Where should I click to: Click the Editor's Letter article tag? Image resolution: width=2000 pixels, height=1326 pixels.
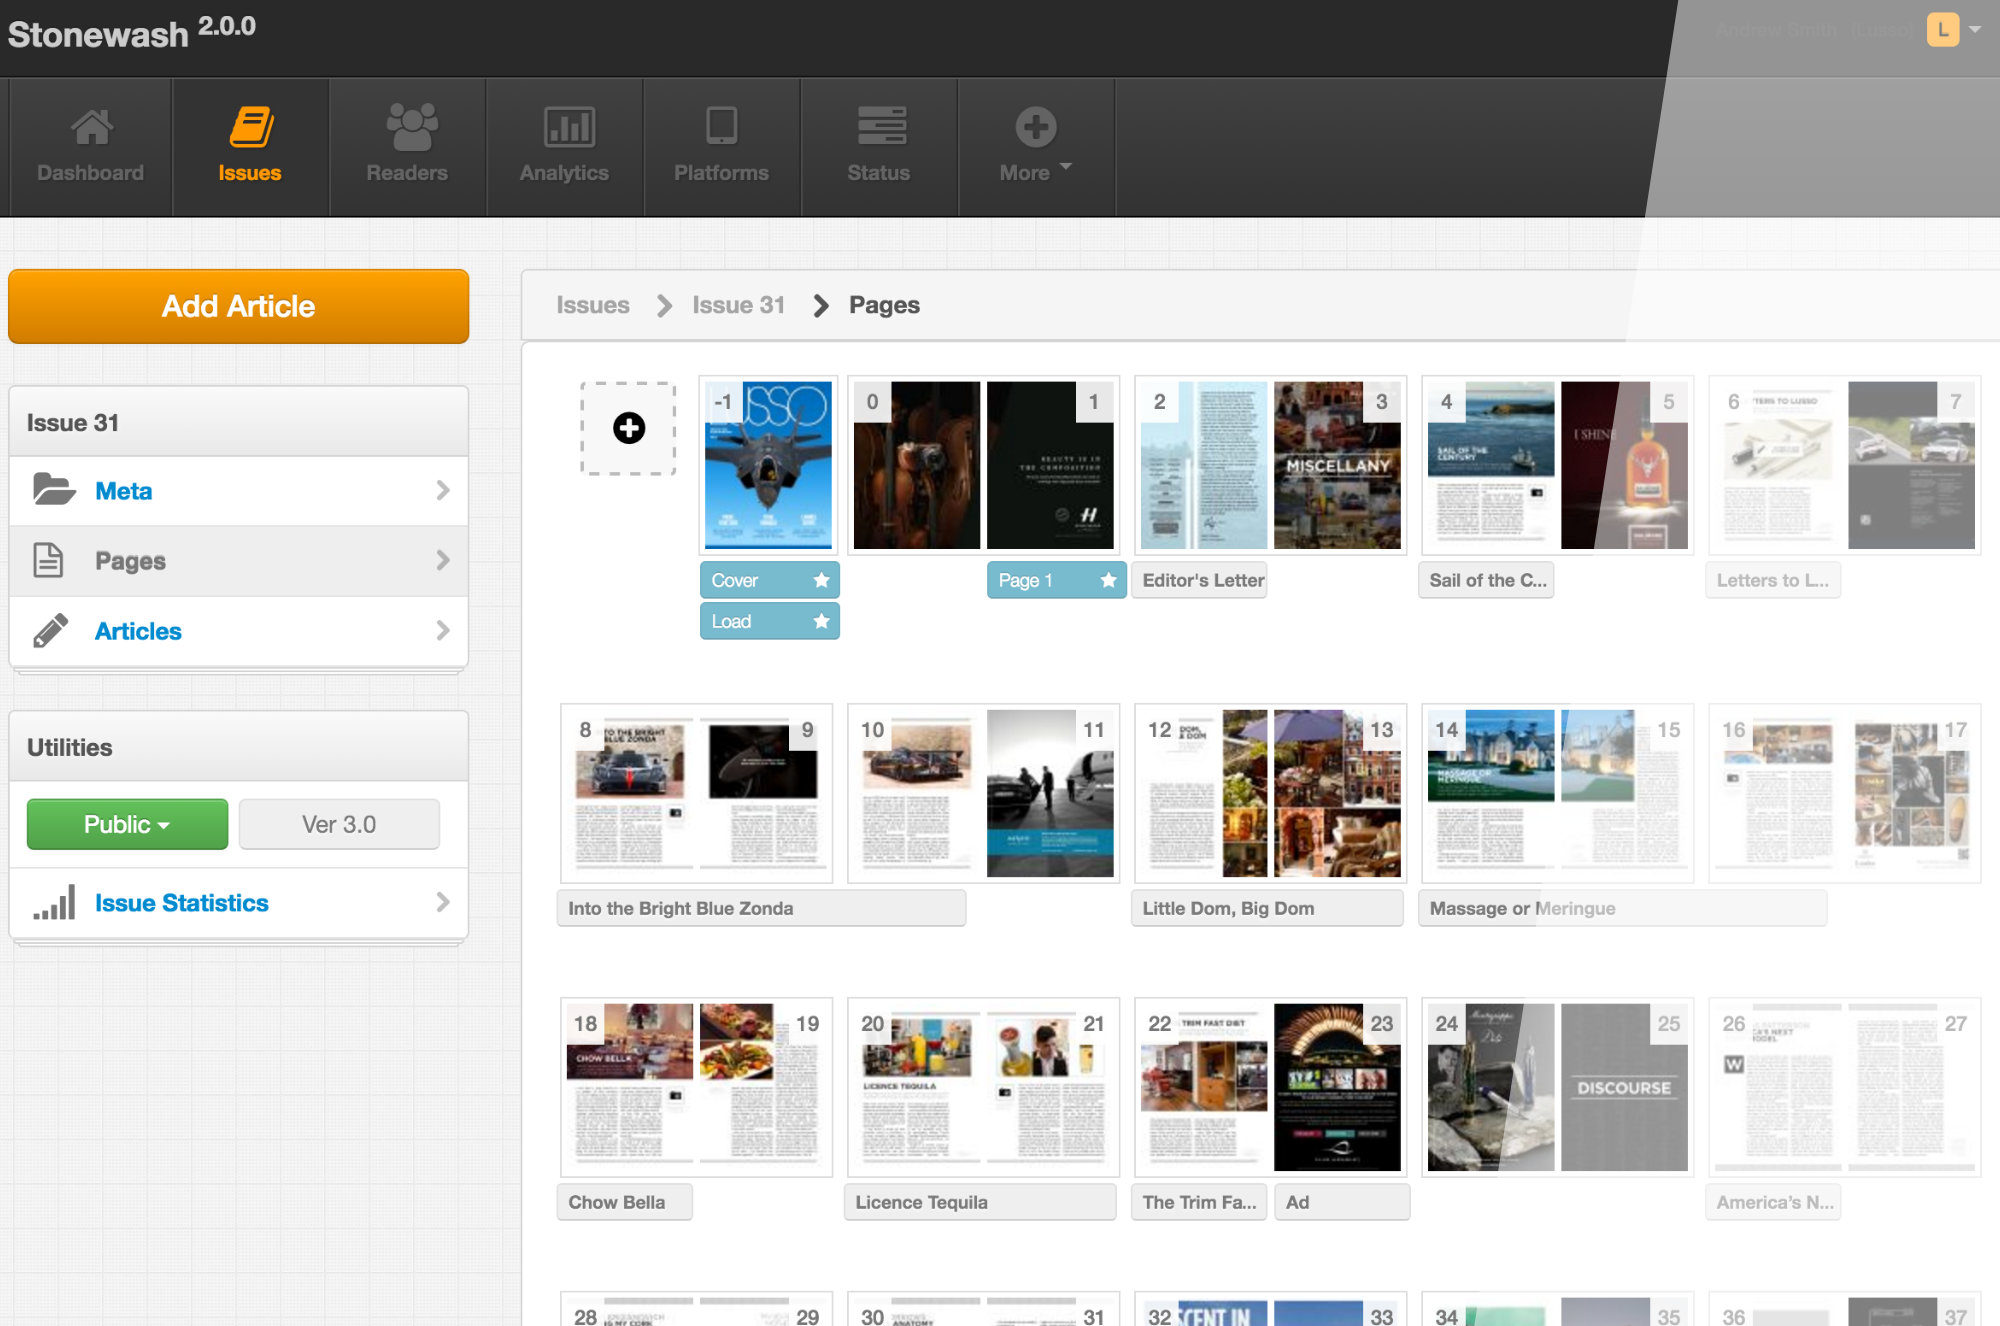(1200, 580)
